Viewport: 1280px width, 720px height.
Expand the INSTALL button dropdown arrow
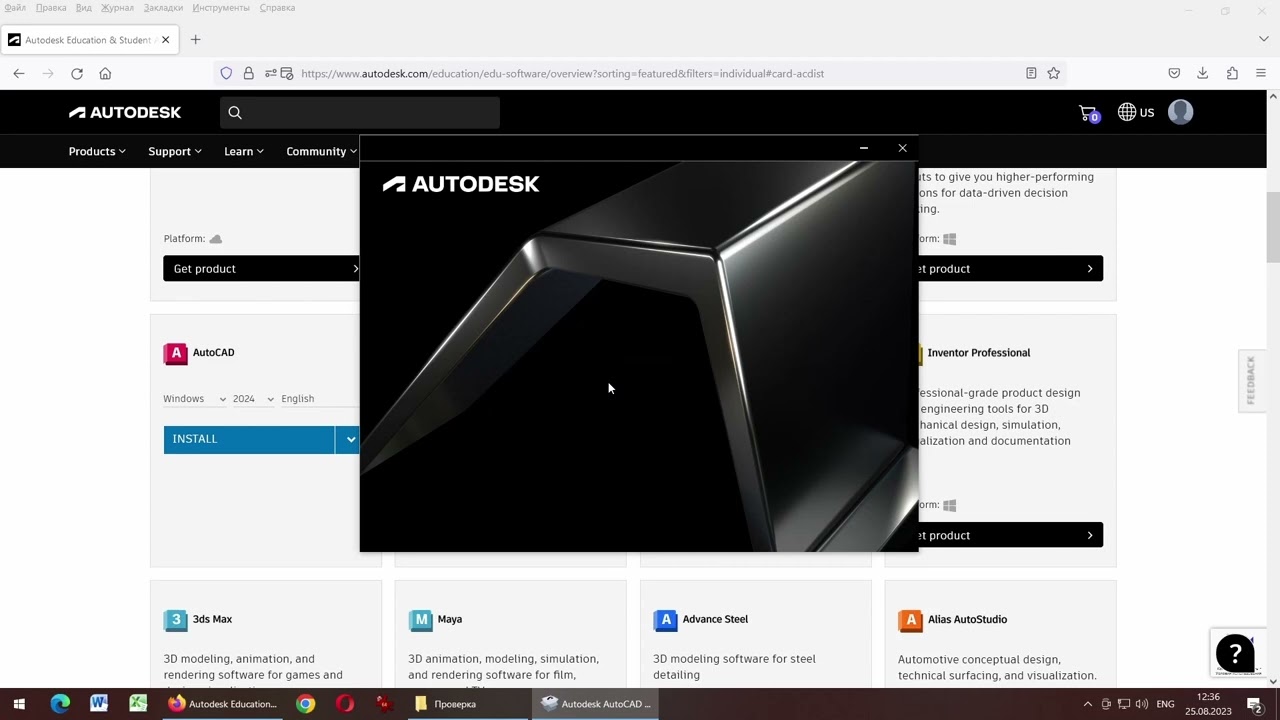tap(349, 439)
